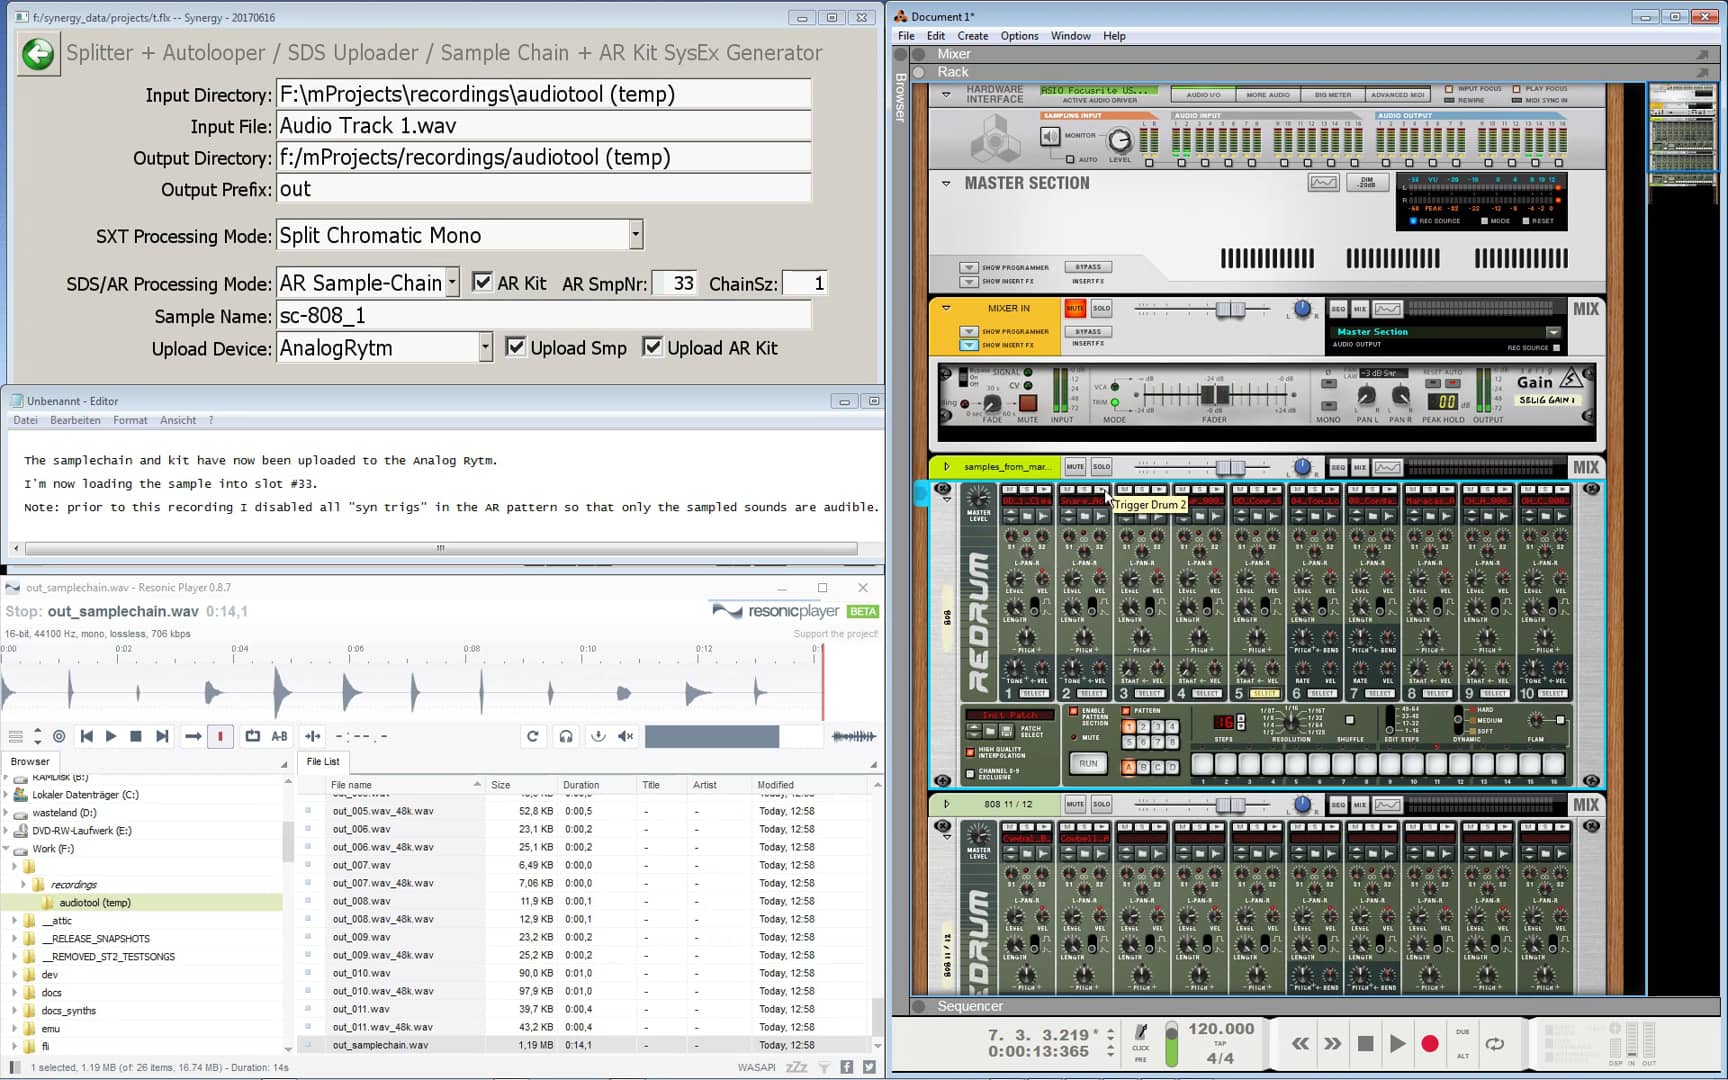Open the SXT Processing Mode dropdown
1728x1080 pixels.
(x=635, y=235)
